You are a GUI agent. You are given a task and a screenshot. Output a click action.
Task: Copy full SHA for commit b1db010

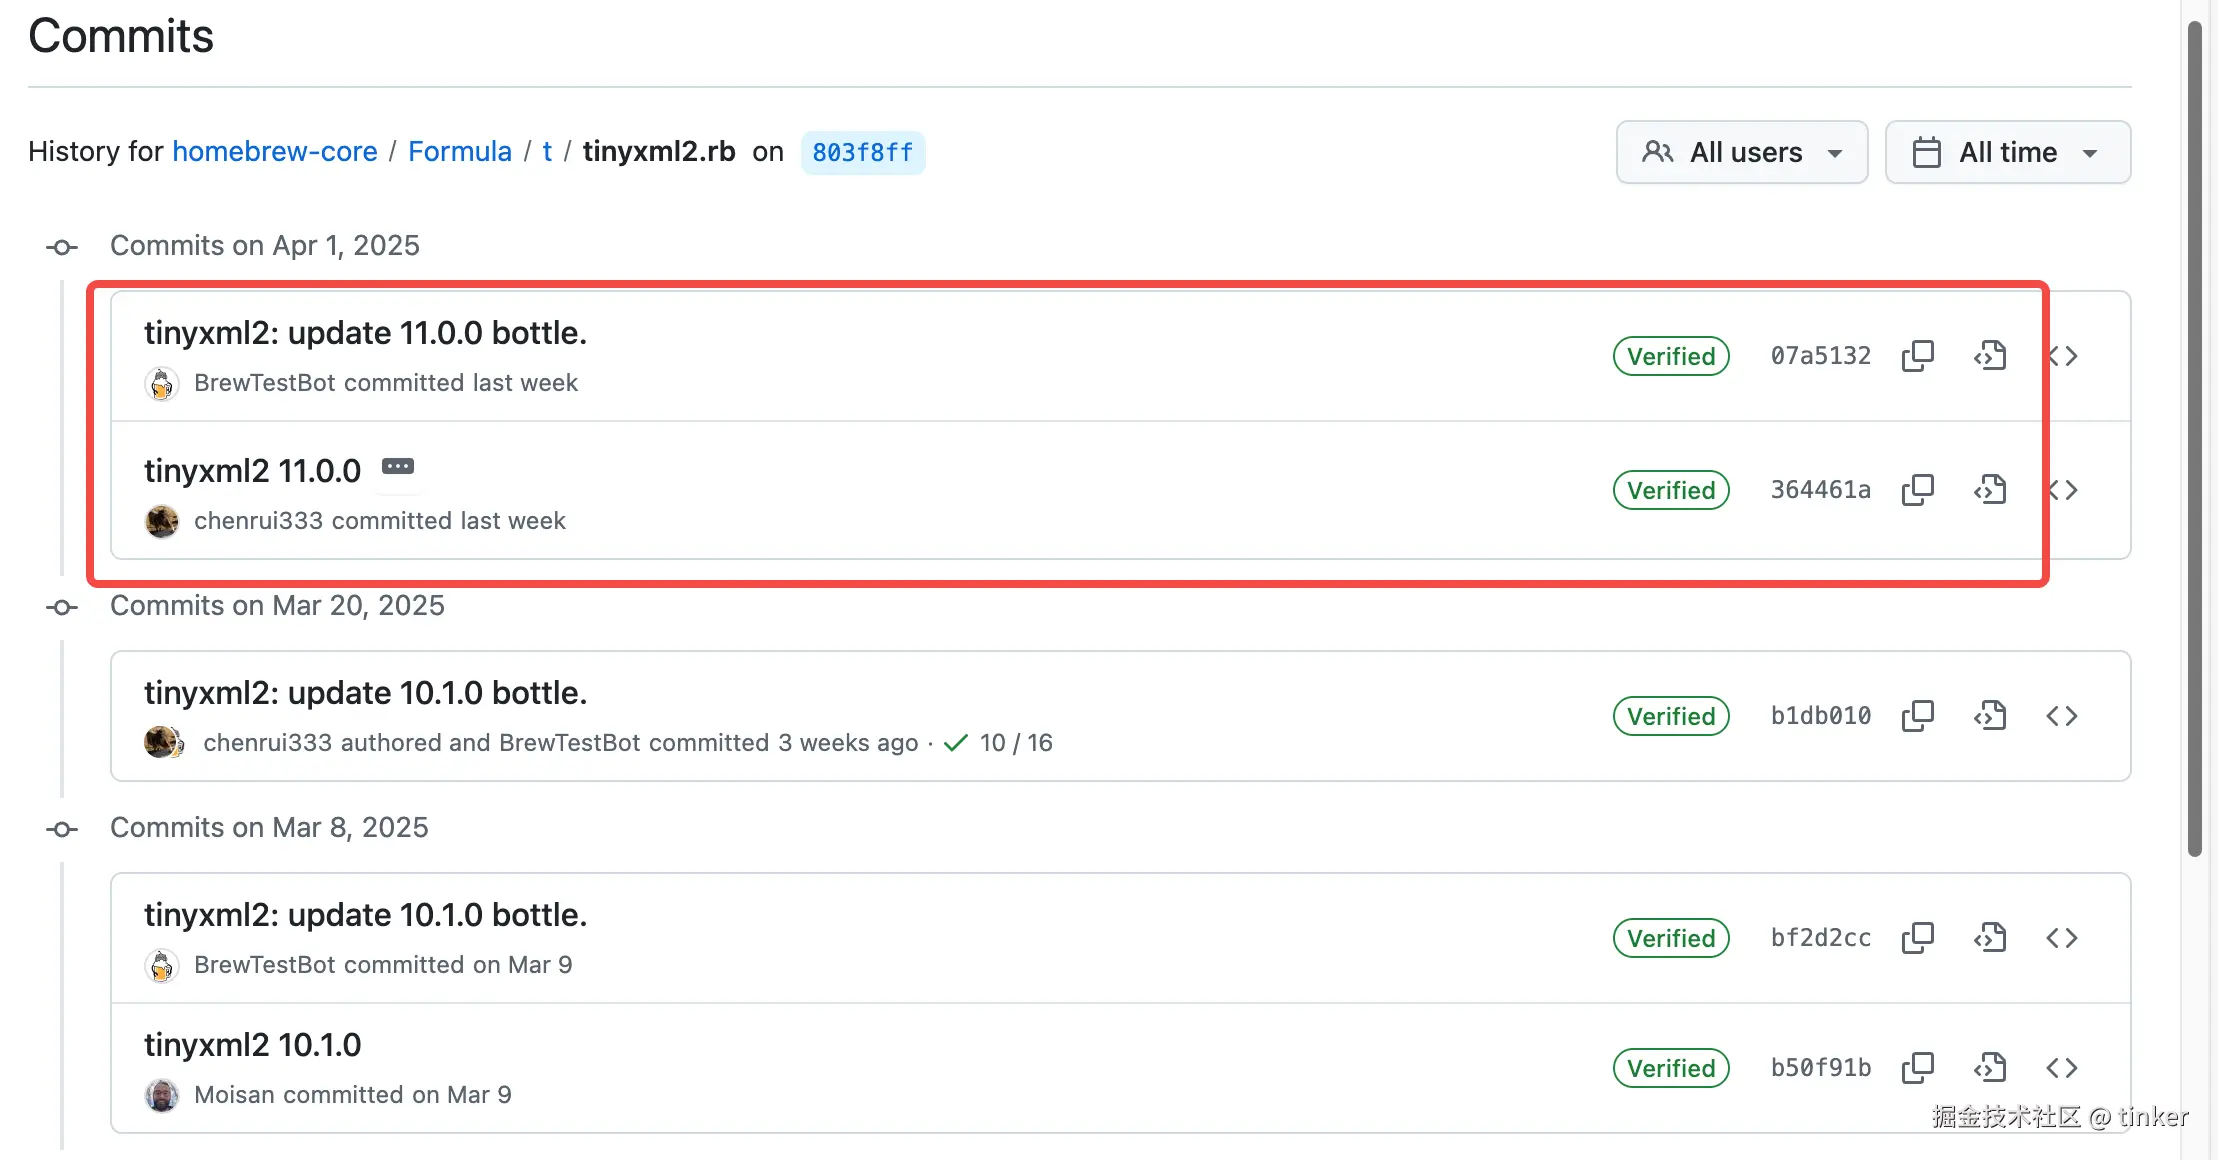tap(1917, 716)
